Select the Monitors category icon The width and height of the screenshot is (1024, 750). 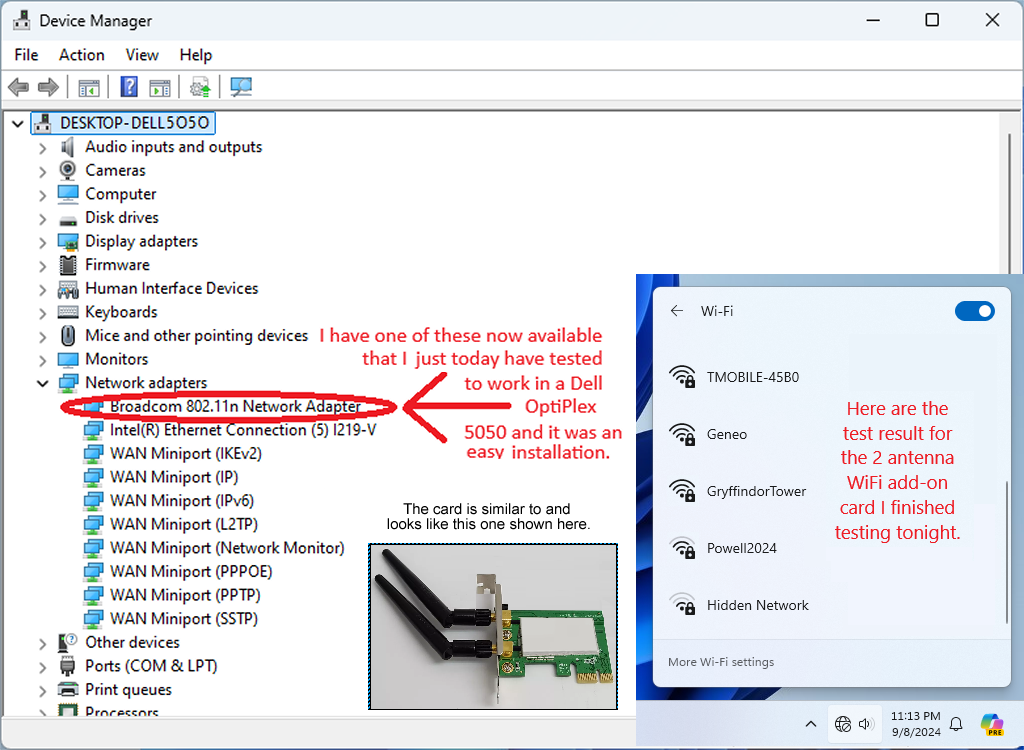68,359
